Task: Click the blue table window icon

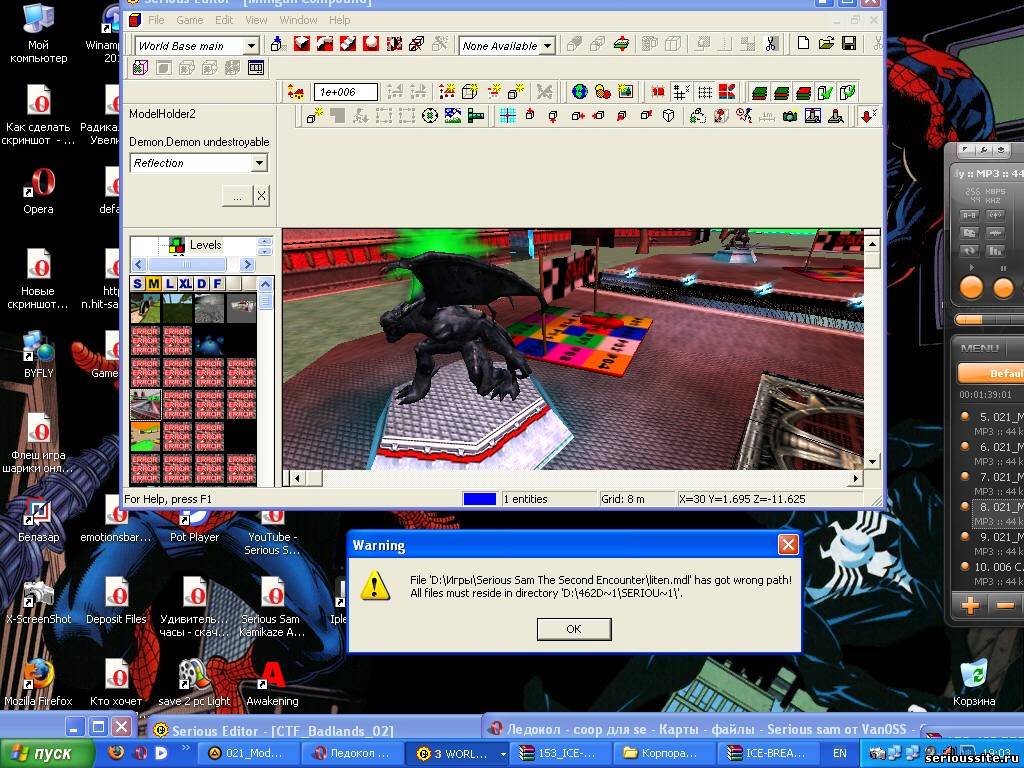Action: [x=256, y=67]
